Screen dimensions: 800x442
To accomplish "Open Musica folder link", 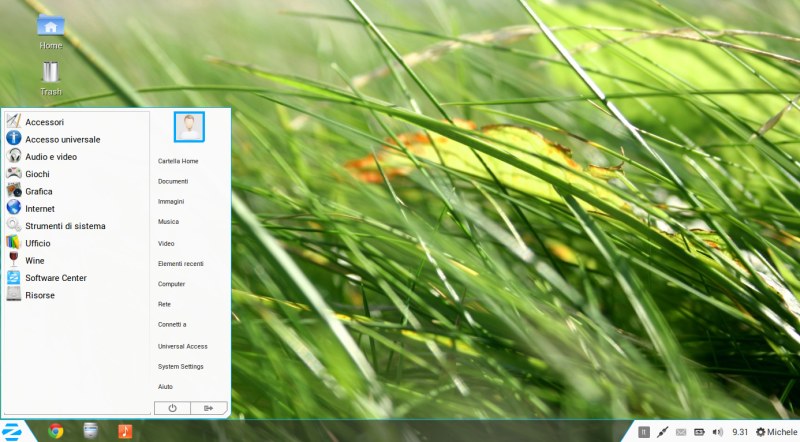I will tap(168, 222).
